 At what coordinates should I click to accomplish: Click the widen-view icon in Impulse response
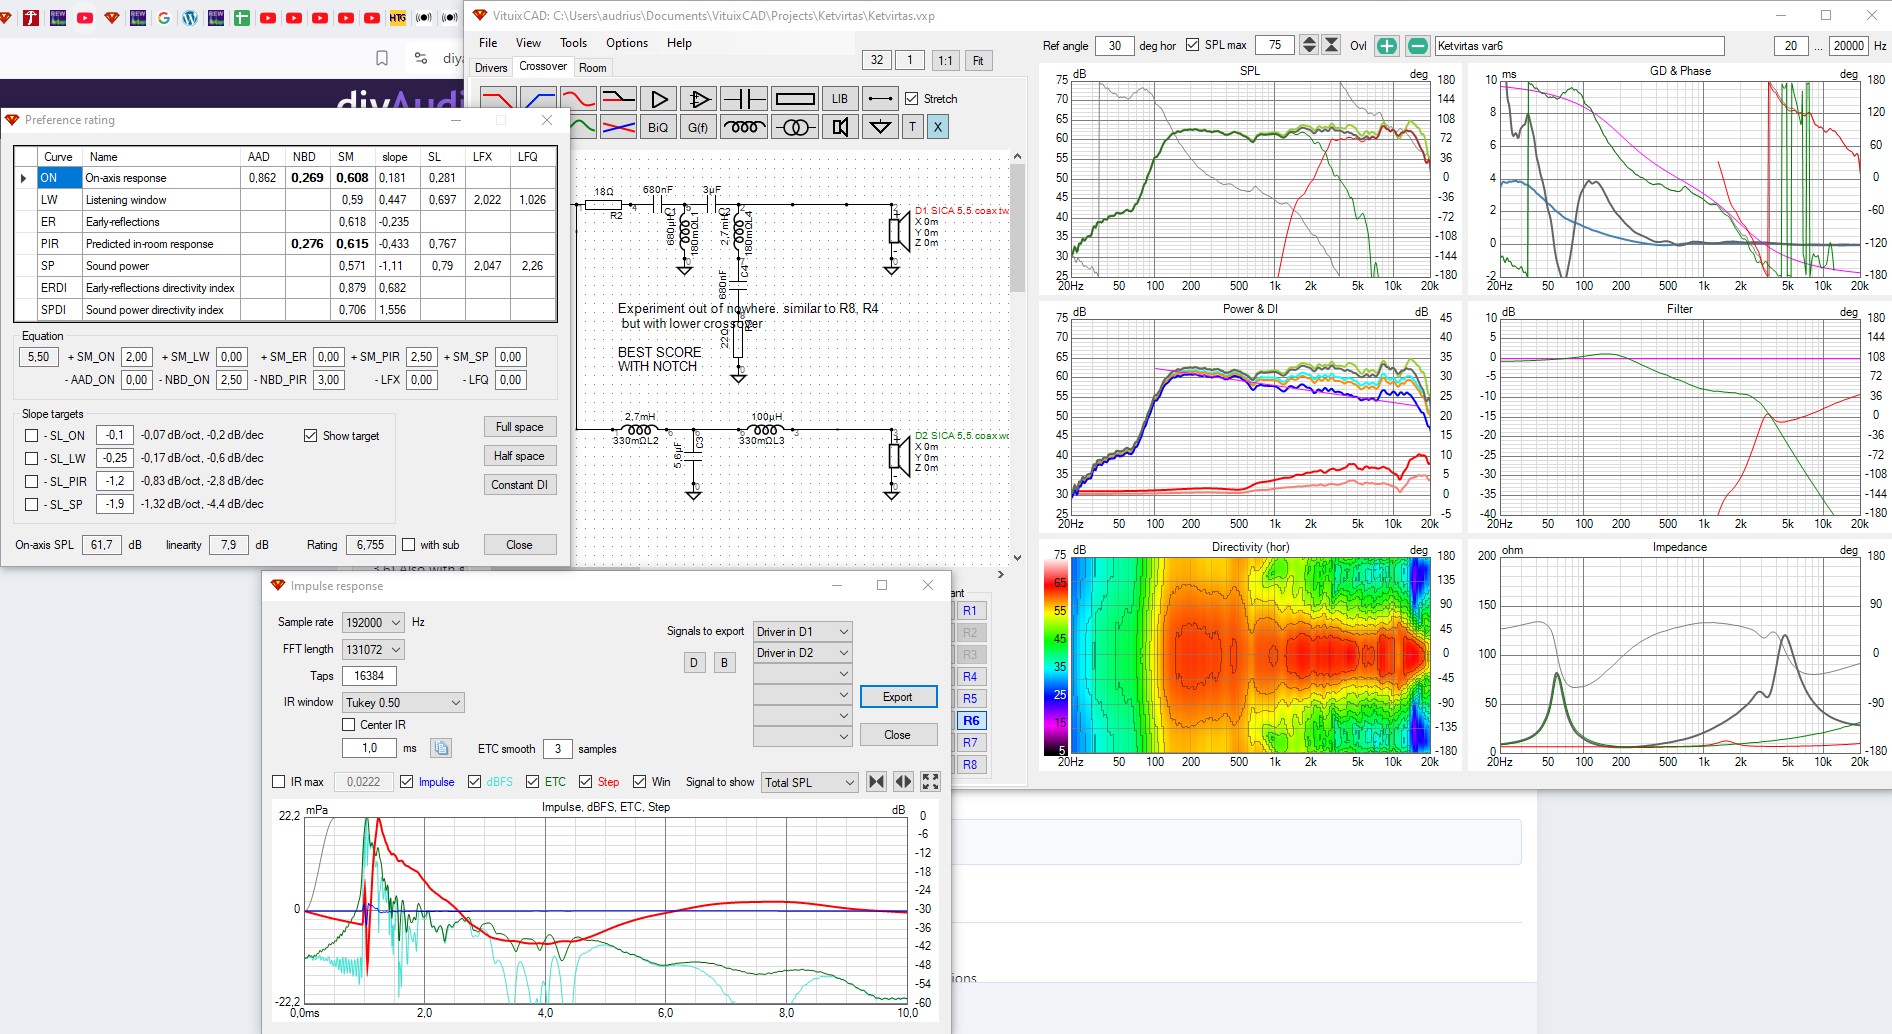coord(903,782)
